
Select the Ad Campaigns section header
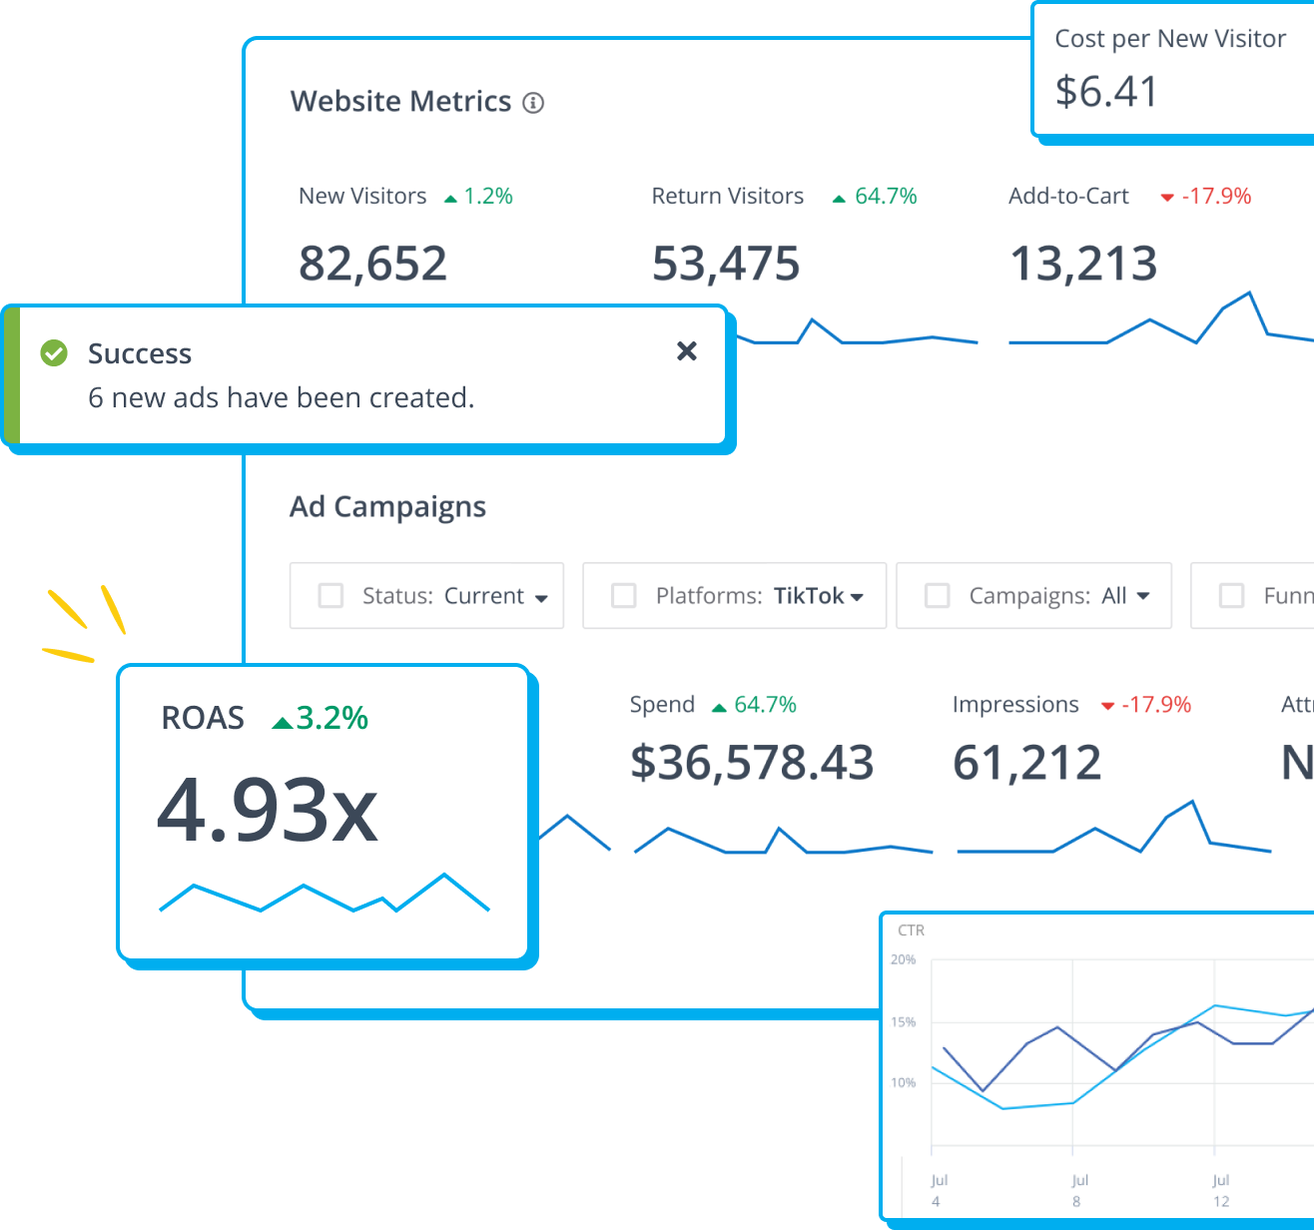point(388,507)
